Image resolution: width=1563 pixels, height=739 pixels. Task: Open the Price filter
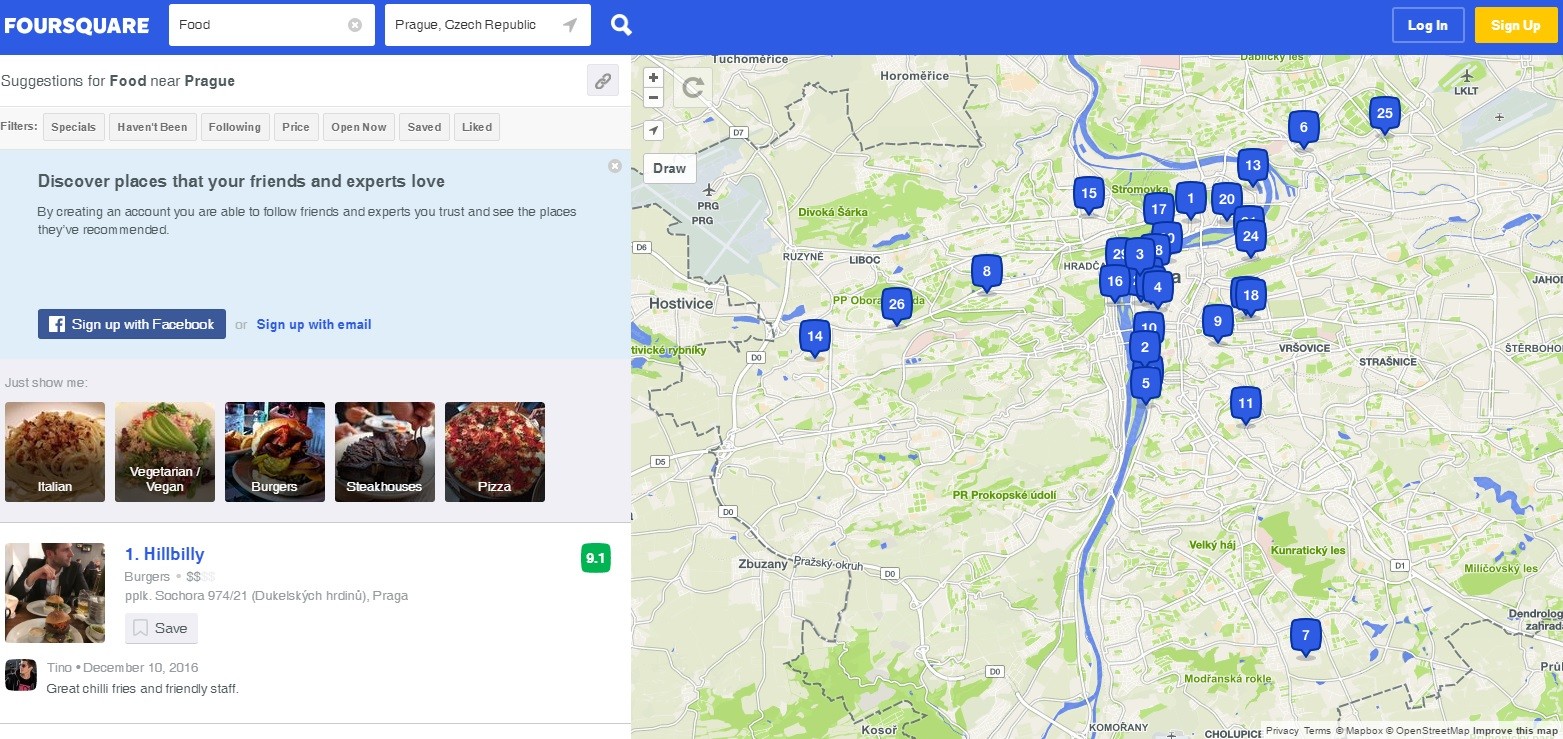coord(296,127)
